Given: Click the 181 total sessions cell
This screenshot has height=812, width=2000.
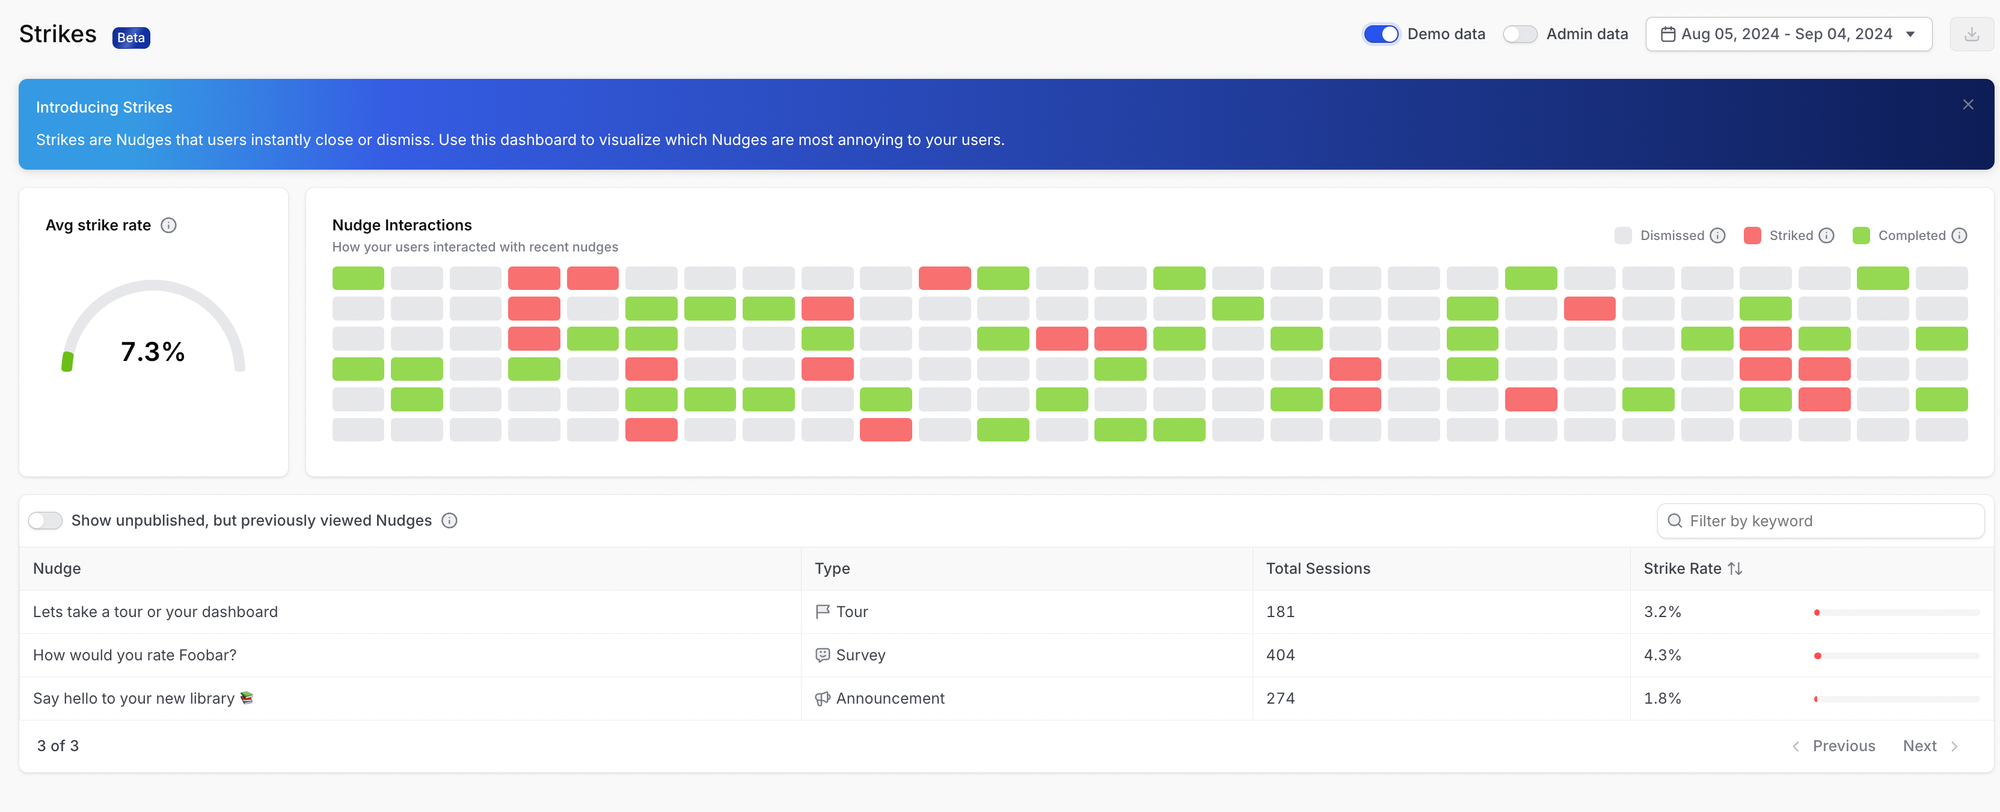Looking at the screenshot, I should coord(1280,612).
